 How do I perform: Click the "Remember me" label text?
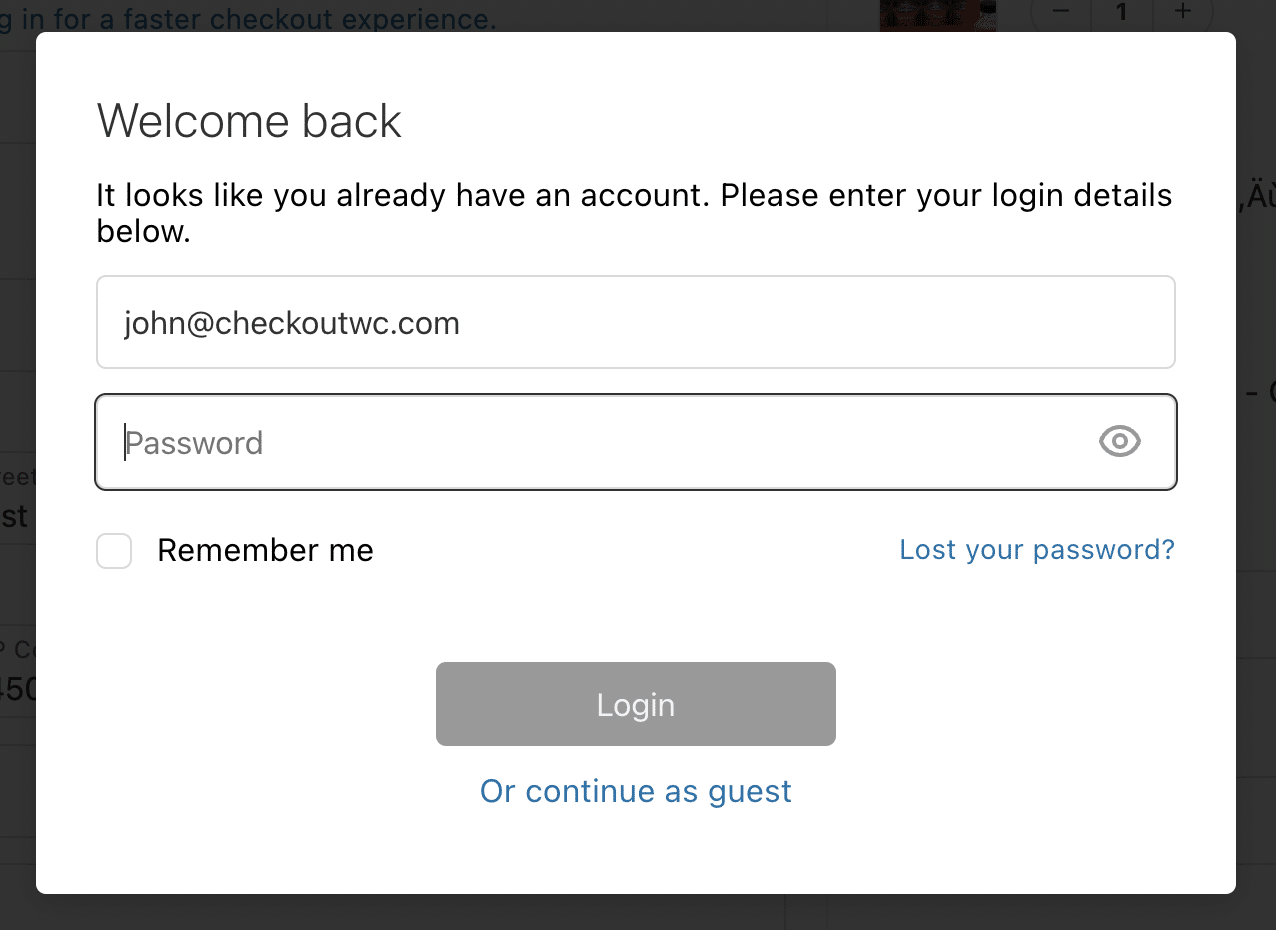click(265, 550)
